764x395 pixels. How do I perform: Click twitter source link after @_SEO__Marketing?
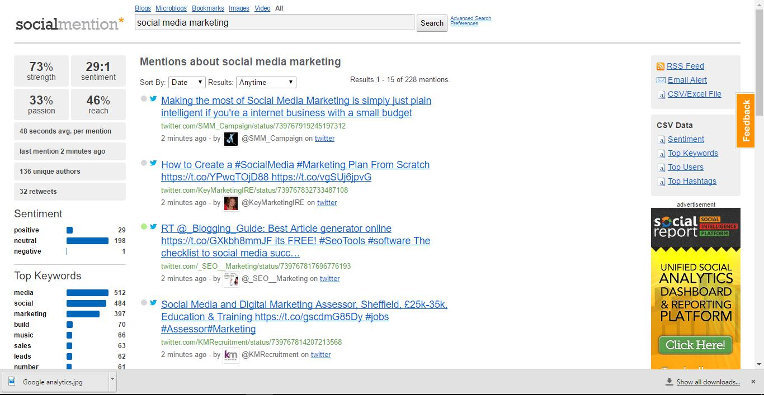click(329, 279)
